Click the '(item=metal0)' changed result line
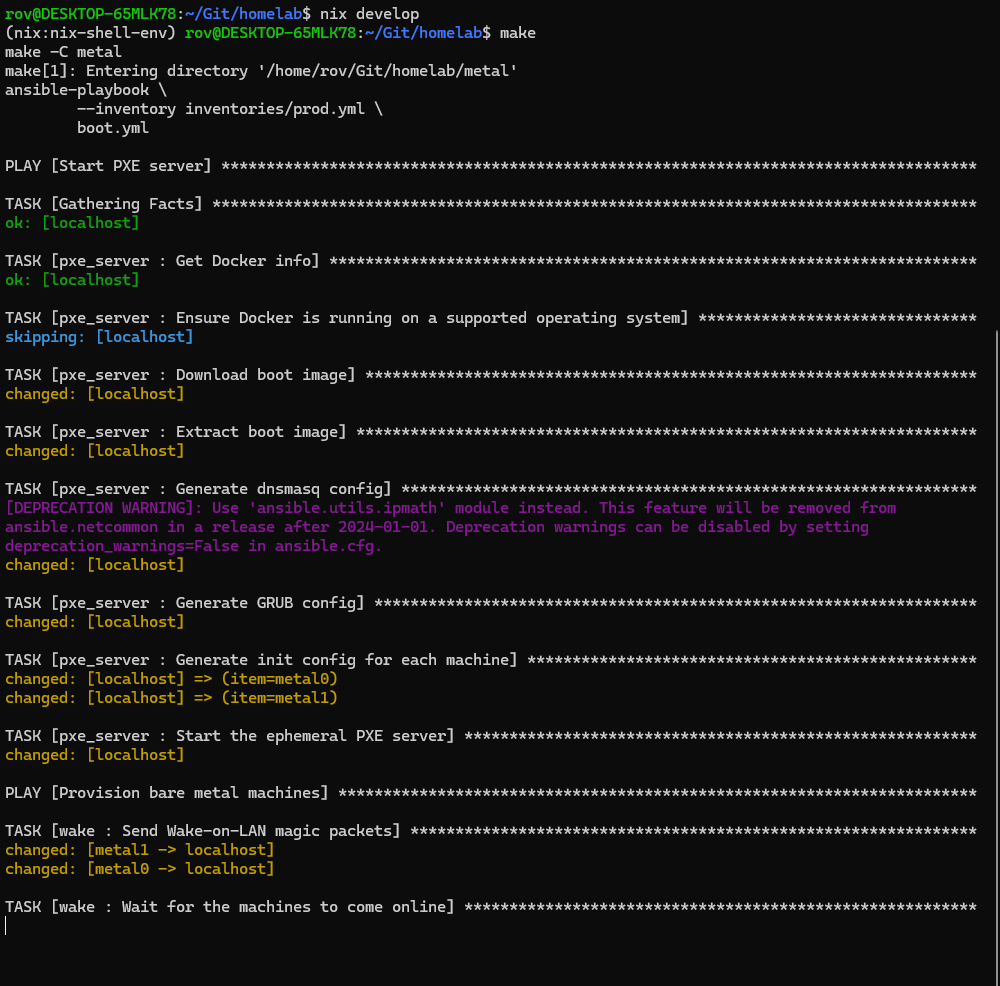 (x=281, y=678)
